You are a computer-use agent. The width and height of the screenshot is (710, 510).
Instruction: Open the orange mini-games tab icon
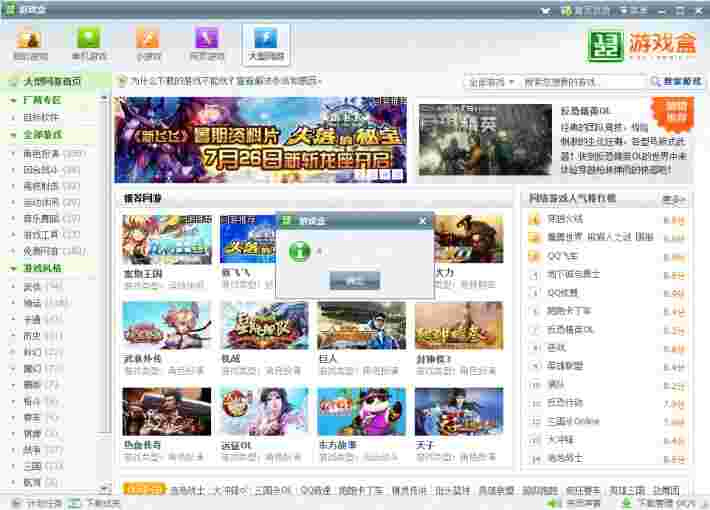pos(148,37)
